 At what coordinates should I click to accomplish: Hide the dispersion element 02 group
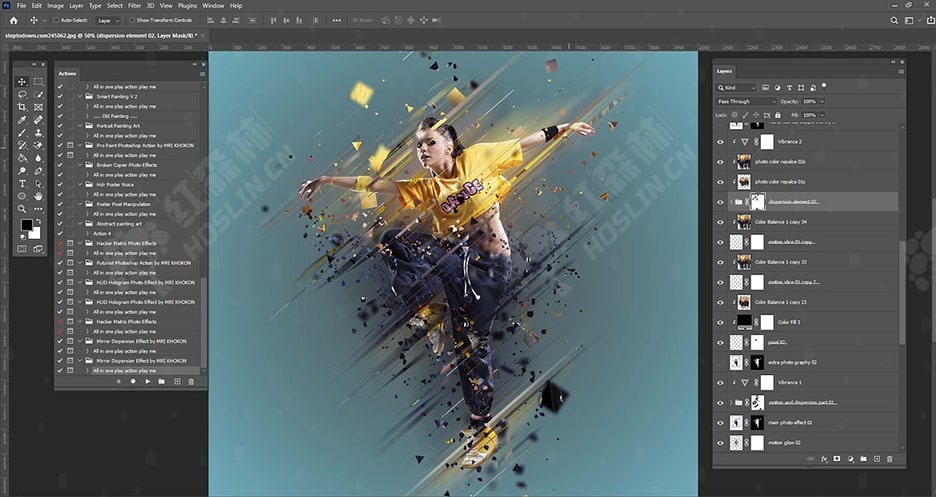click(720, 202)
